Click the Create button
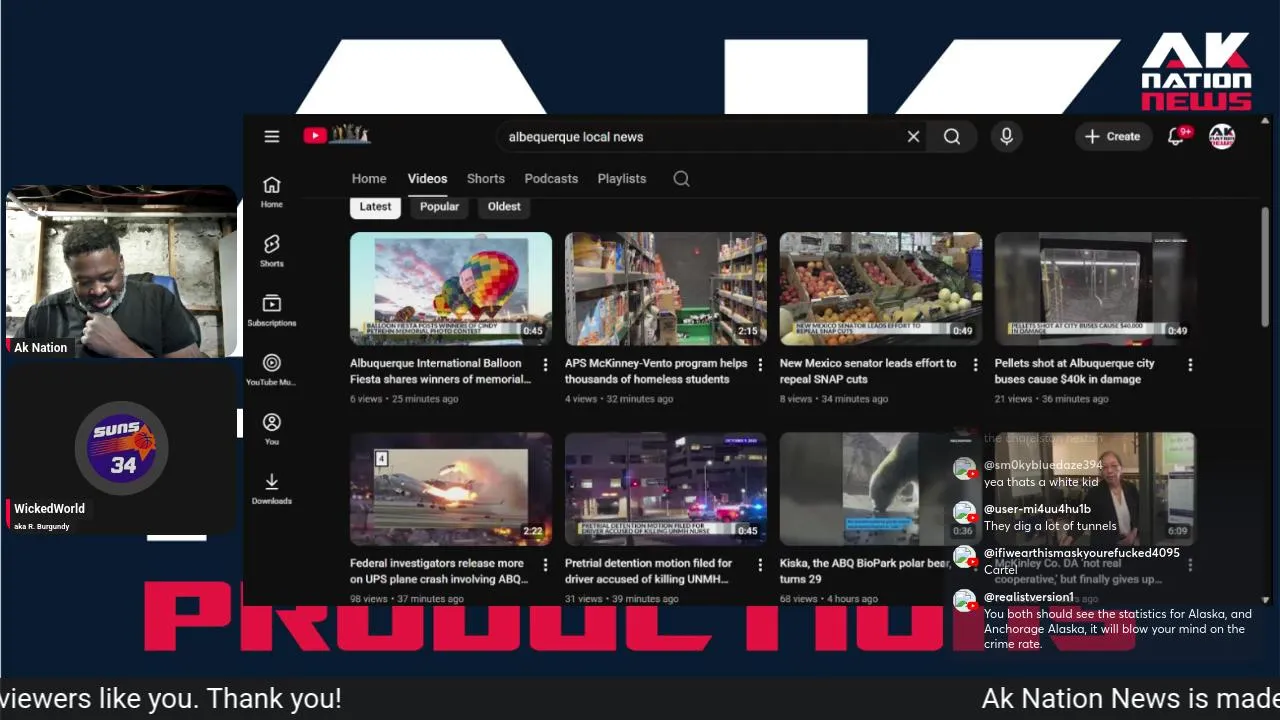This screenshot has width=1280, height=720. [x=1113, y=137]
